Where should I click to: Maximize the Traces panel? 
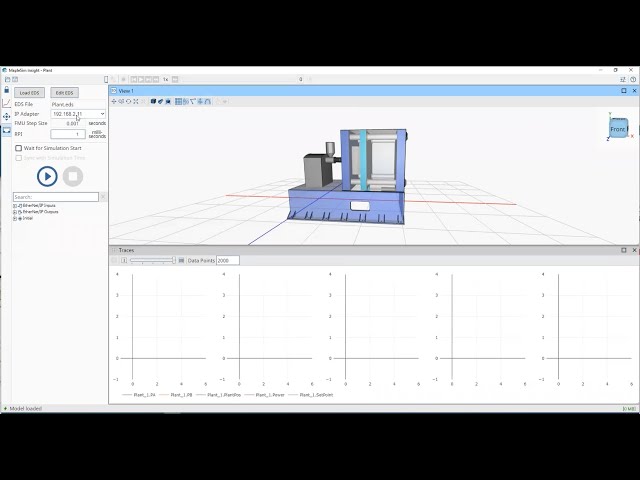tap(624, 250)
